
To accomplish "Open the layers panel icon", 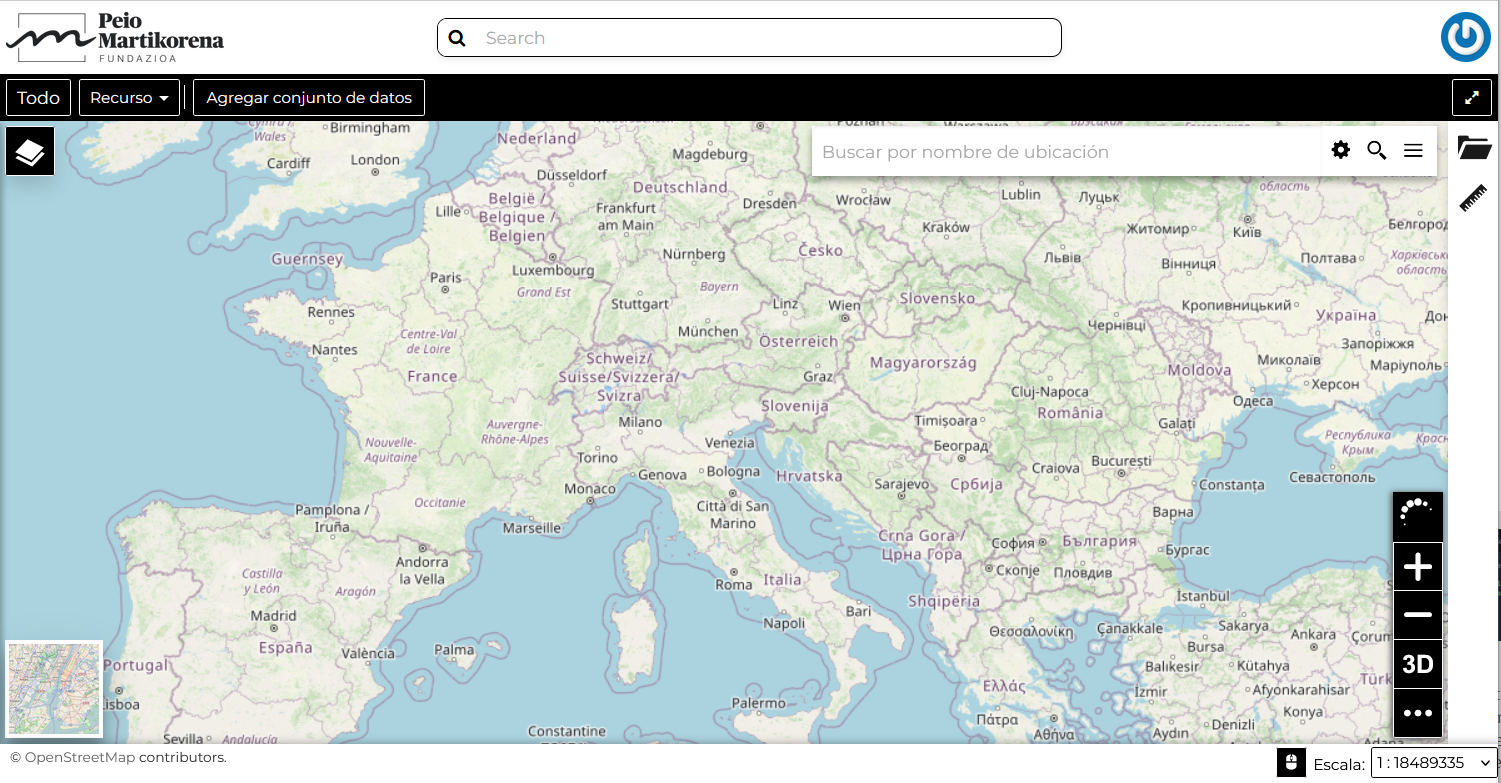I will click(x=30, y=151).
